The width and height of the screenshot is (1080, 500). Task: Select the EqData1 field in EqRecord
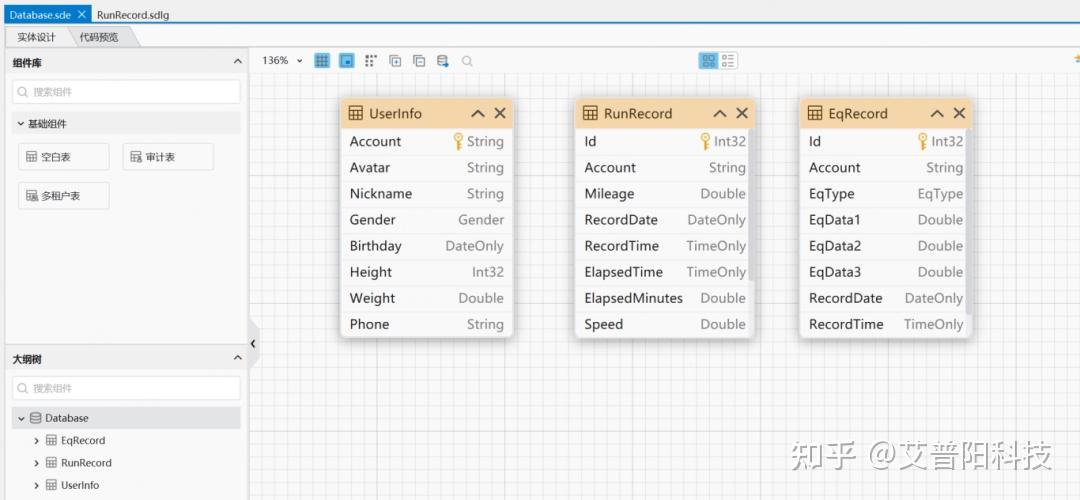[884, 220]
